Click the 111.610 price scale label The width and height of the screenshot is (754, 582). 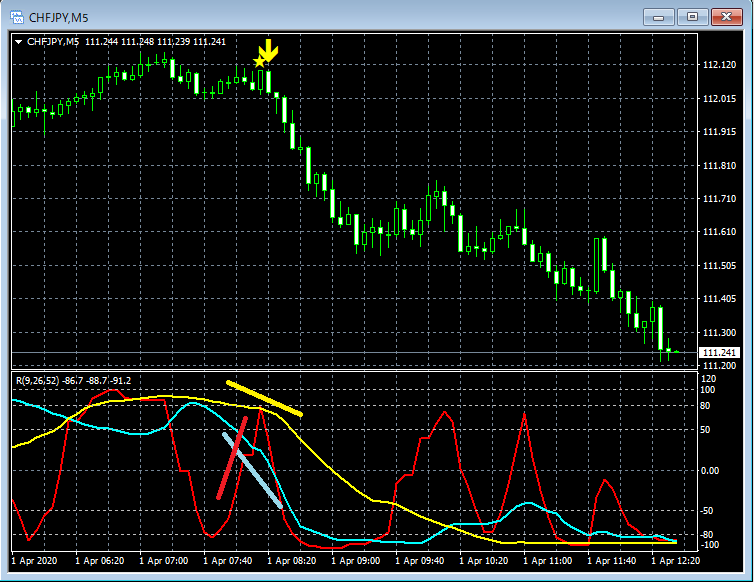(x=719, y=232)
